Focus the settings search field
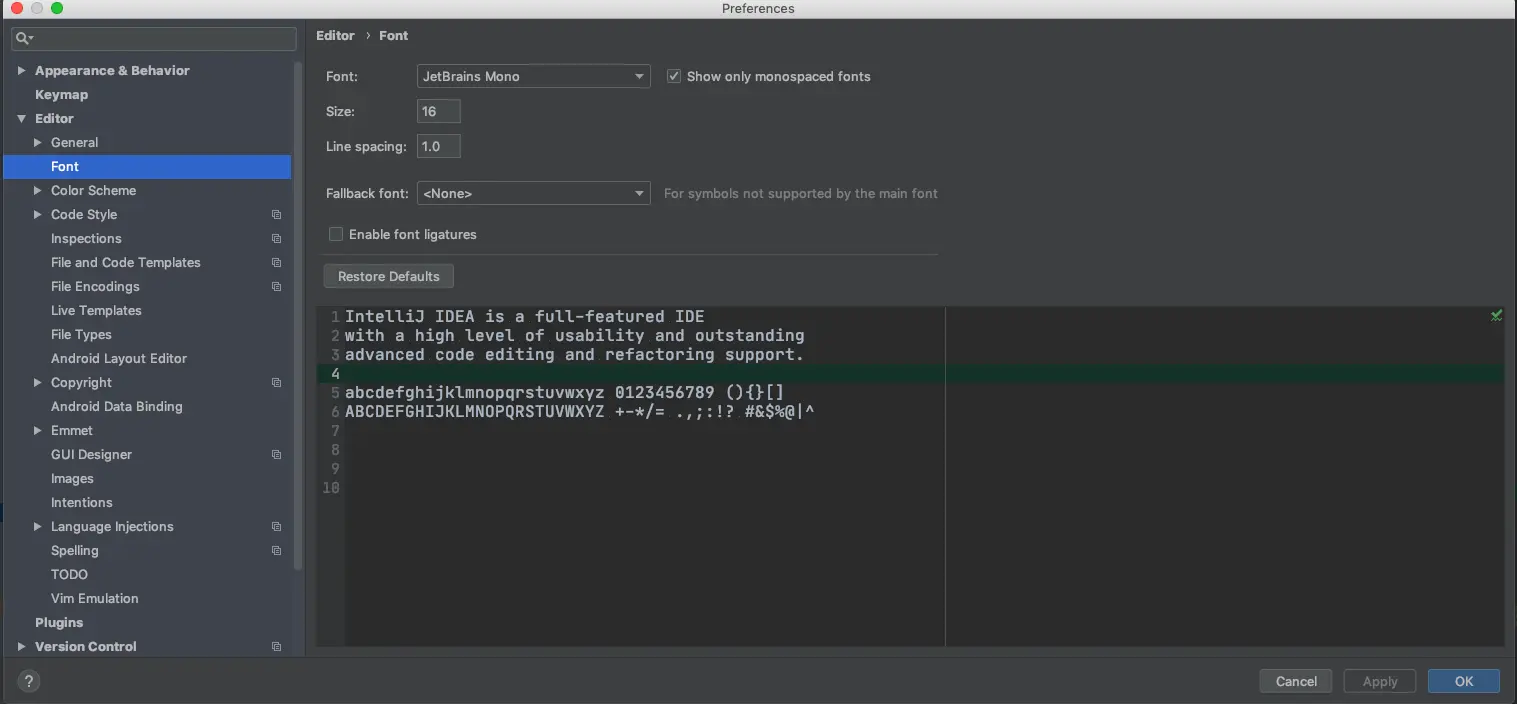Image resolution: width=1517 pixels, height=704 pixels. tap(154, 39)
